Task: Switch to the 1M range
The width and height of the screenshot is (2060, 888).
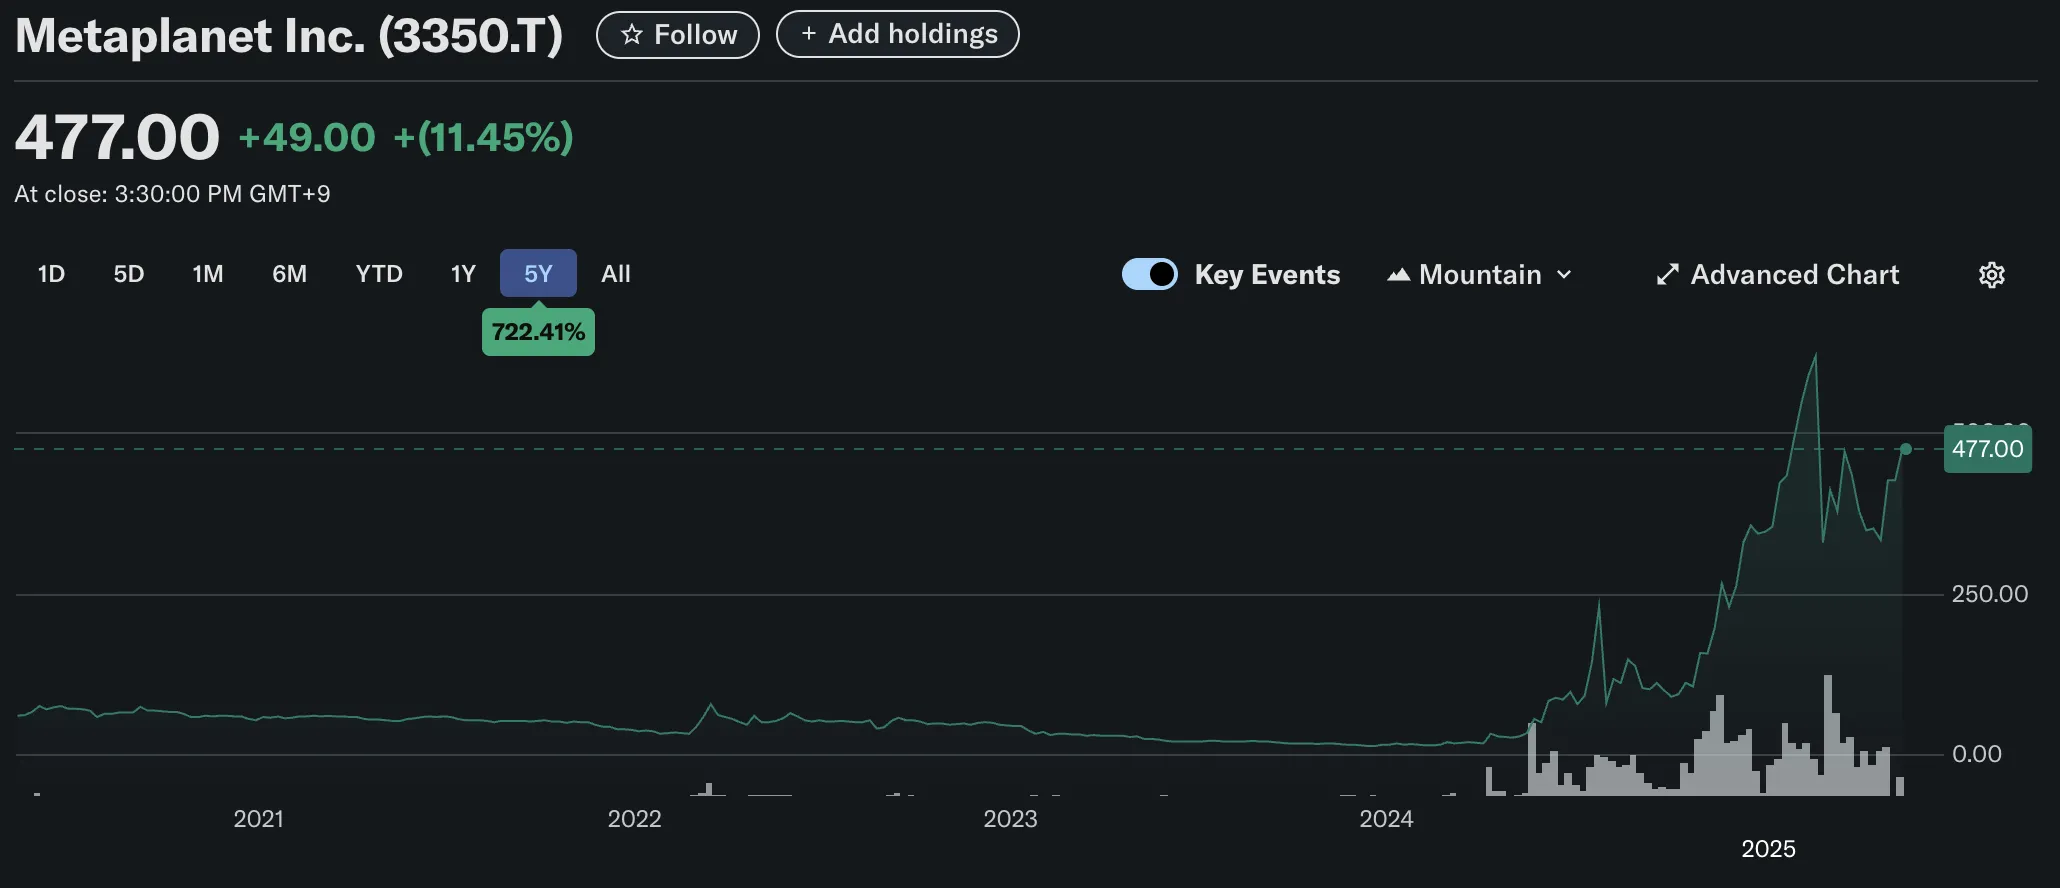Action: [208, 274]
